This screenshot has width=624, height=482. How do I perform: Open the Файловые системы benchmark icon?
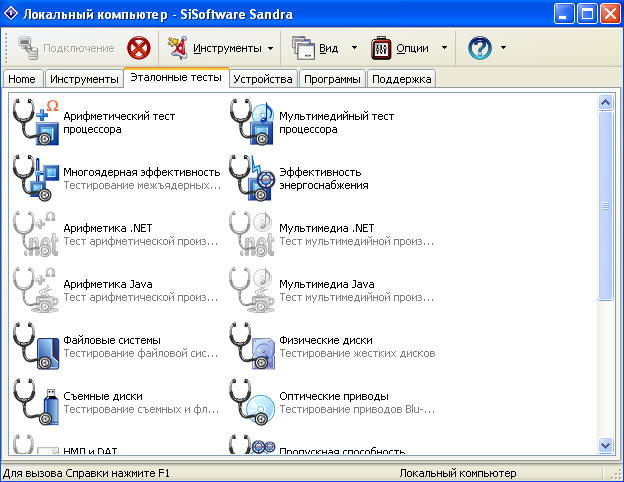click(36, 346)
